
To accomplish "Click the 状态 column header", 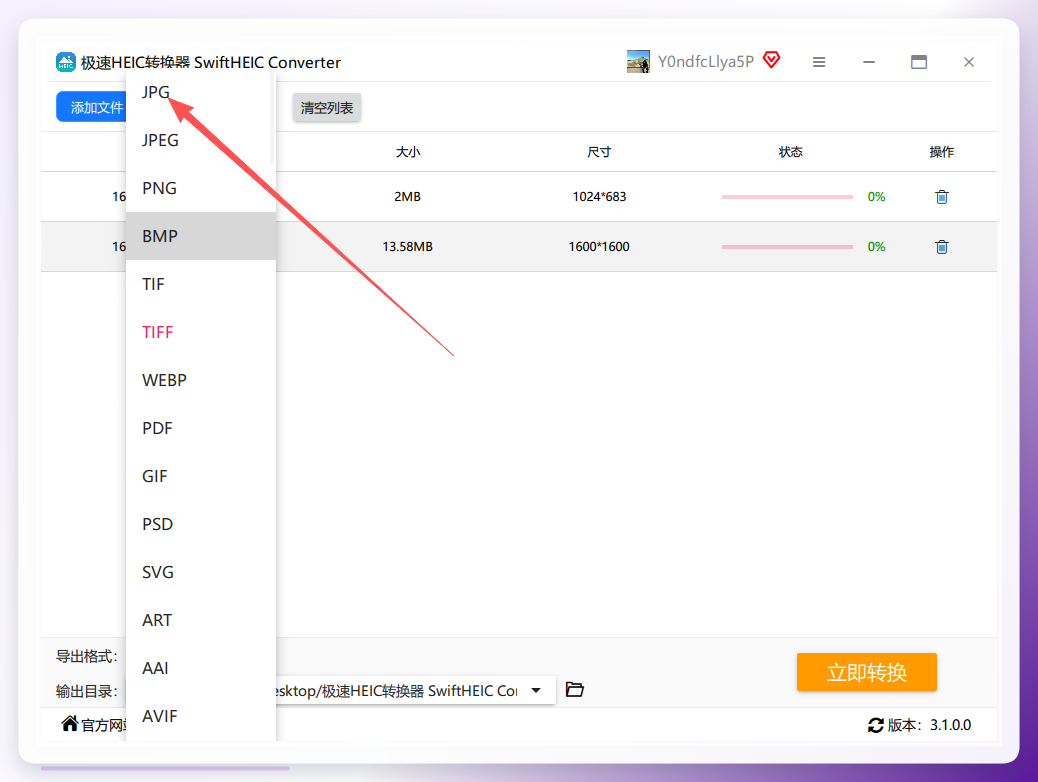I will [x=790, y=152].
